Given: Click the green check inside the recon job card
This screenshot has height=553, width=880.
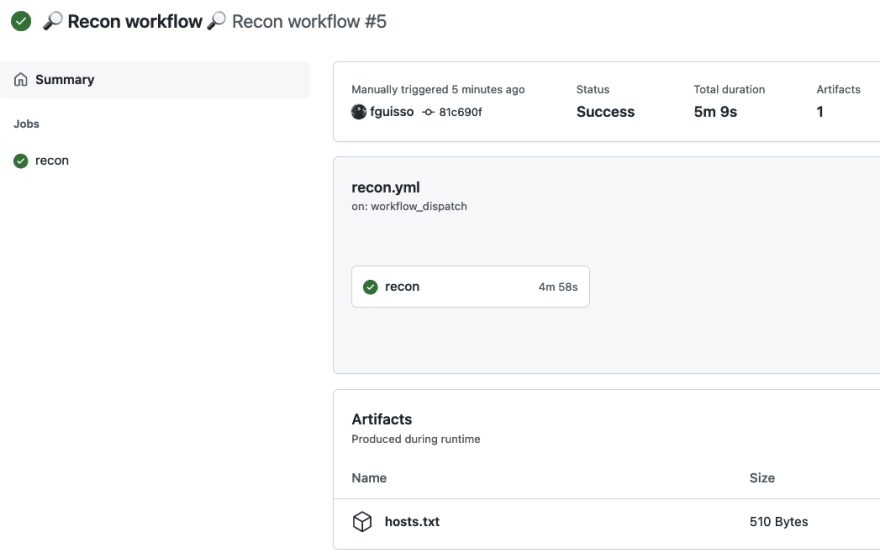Looking at the screenshot, I should pyautogui.click(x=370, y=287).
